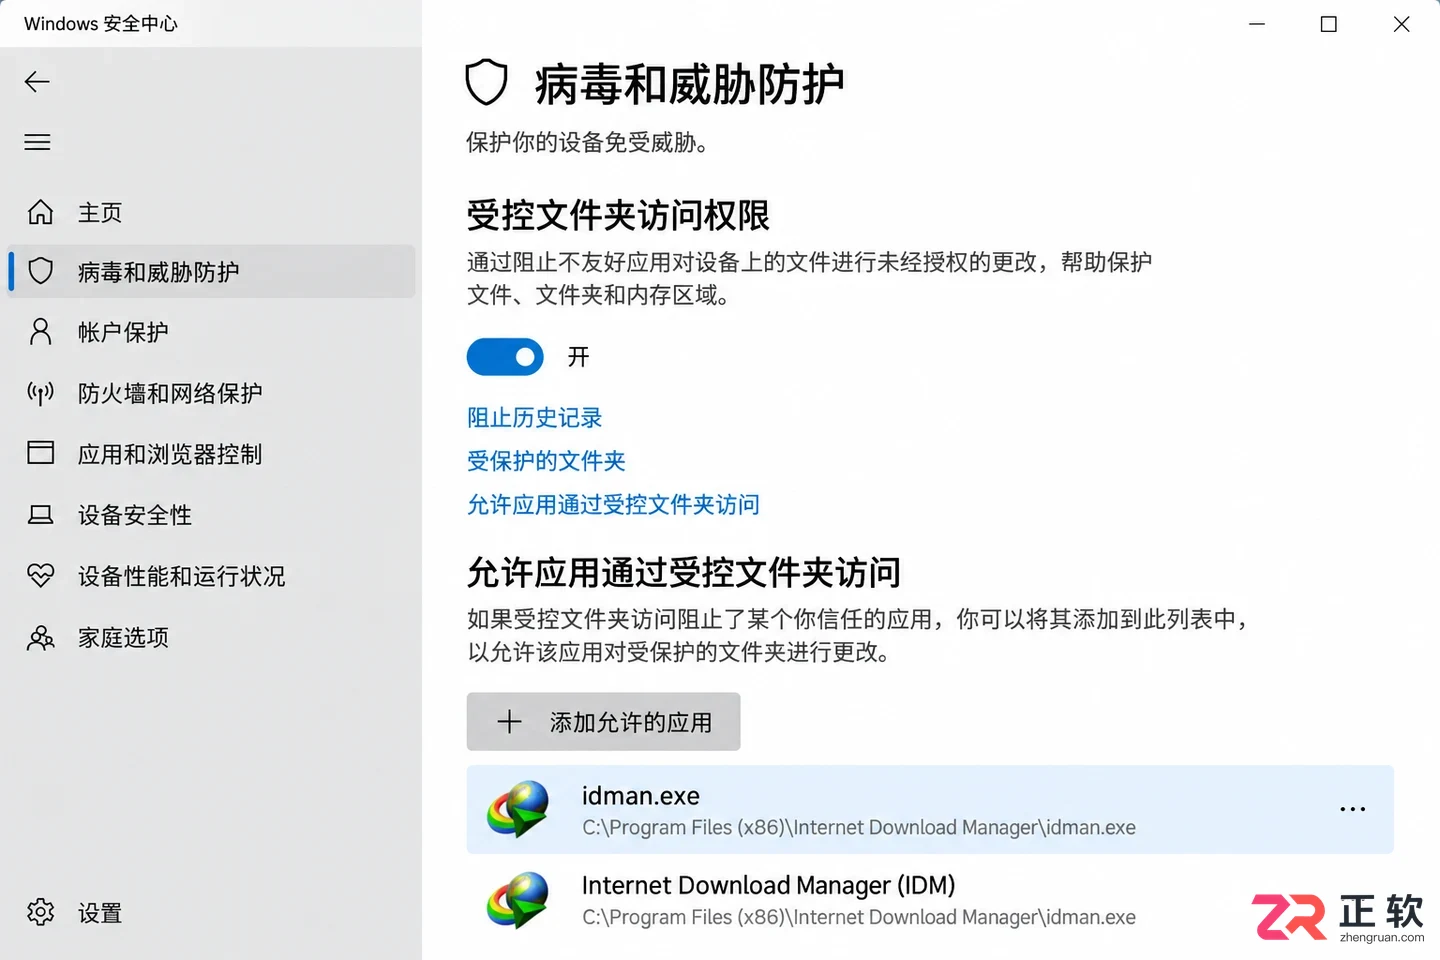The height and width of the screenshot is (960, 1440).
Task: Turn off the 受控文件夹访问权限 toggle
Action: [505, 357]
